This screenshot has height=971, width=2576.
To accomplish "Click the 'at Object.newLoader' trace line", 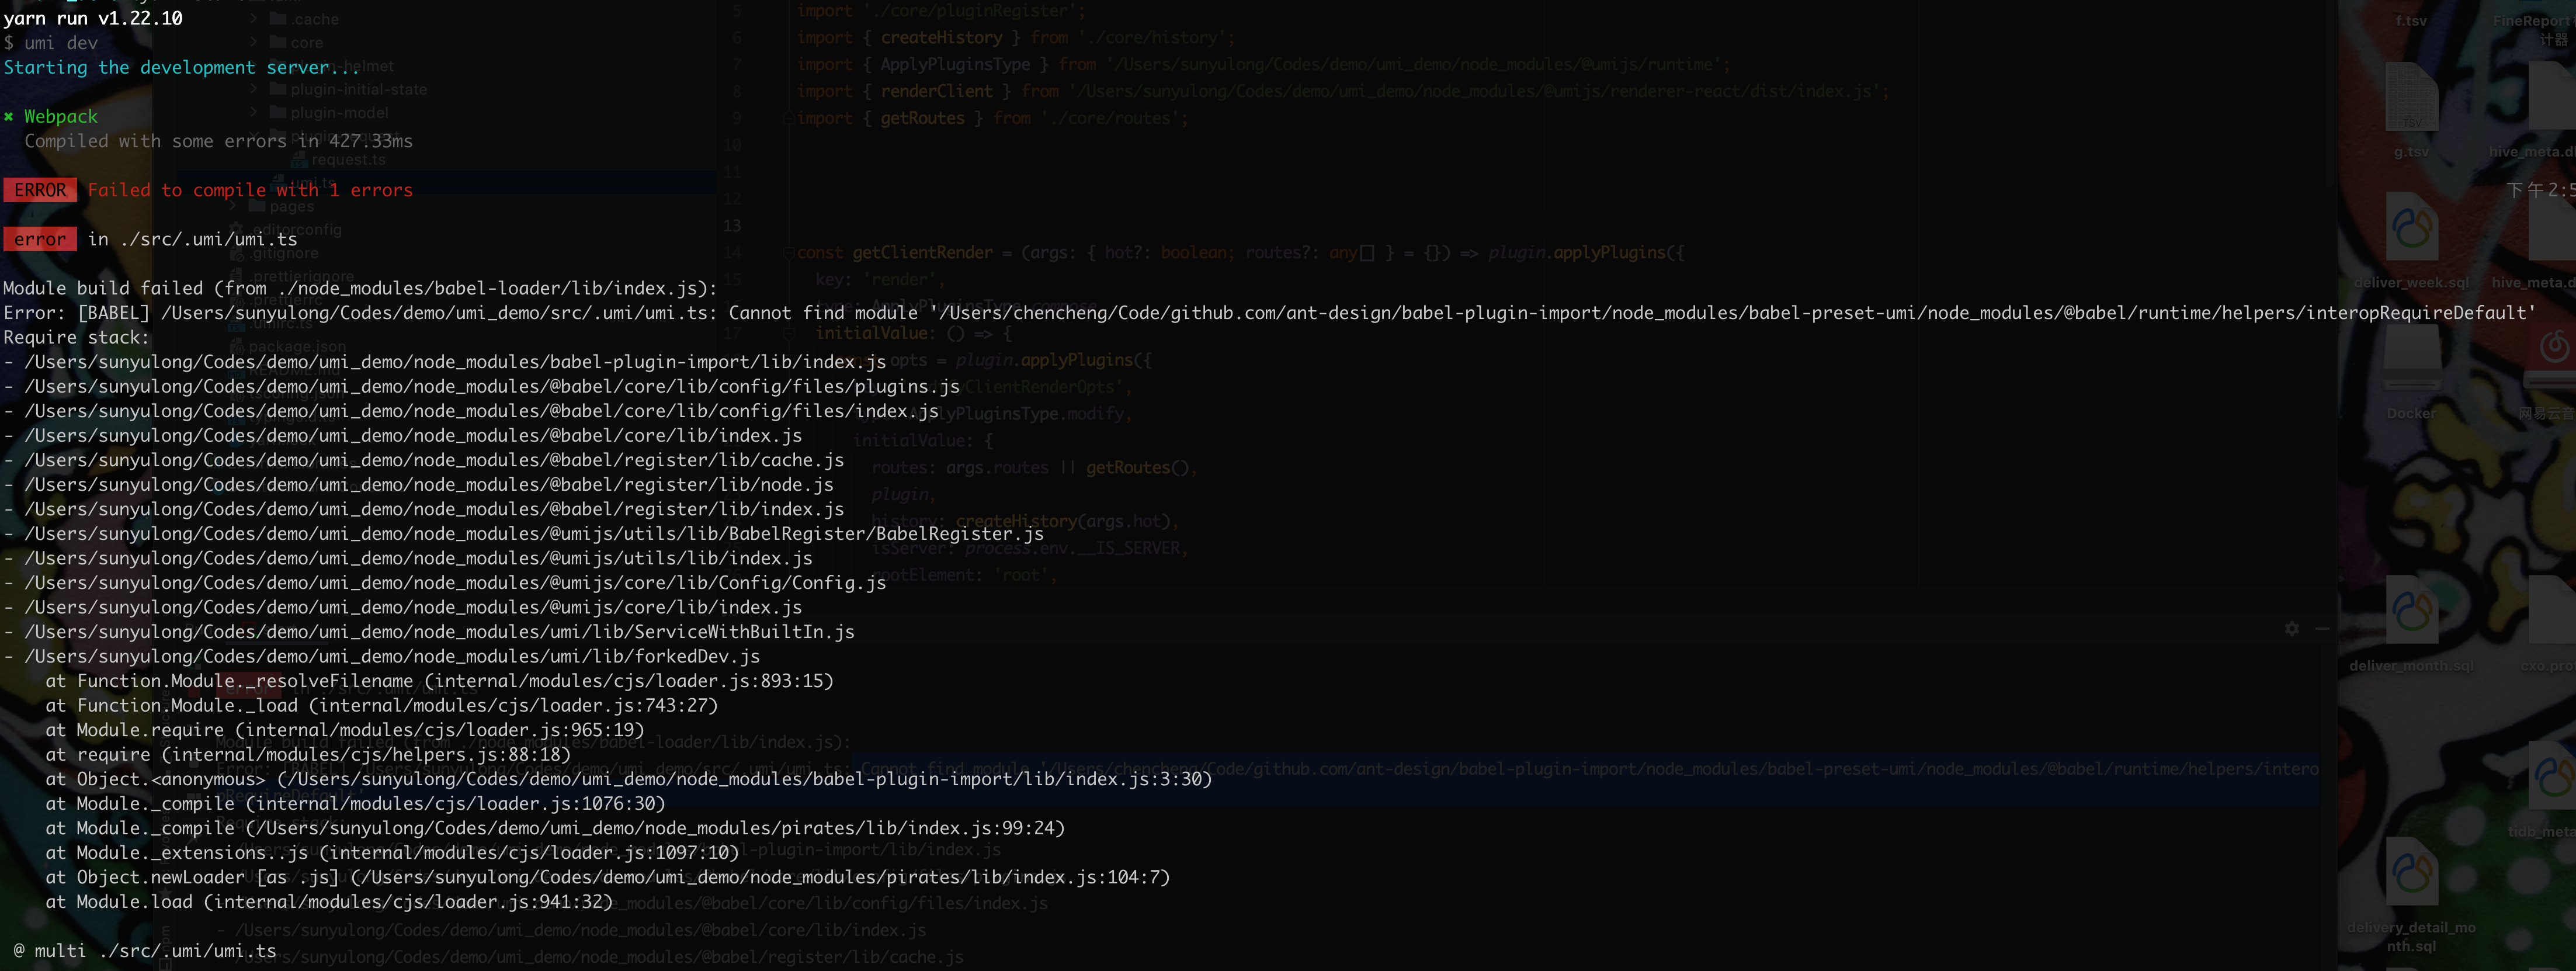I will click(607, 877).
